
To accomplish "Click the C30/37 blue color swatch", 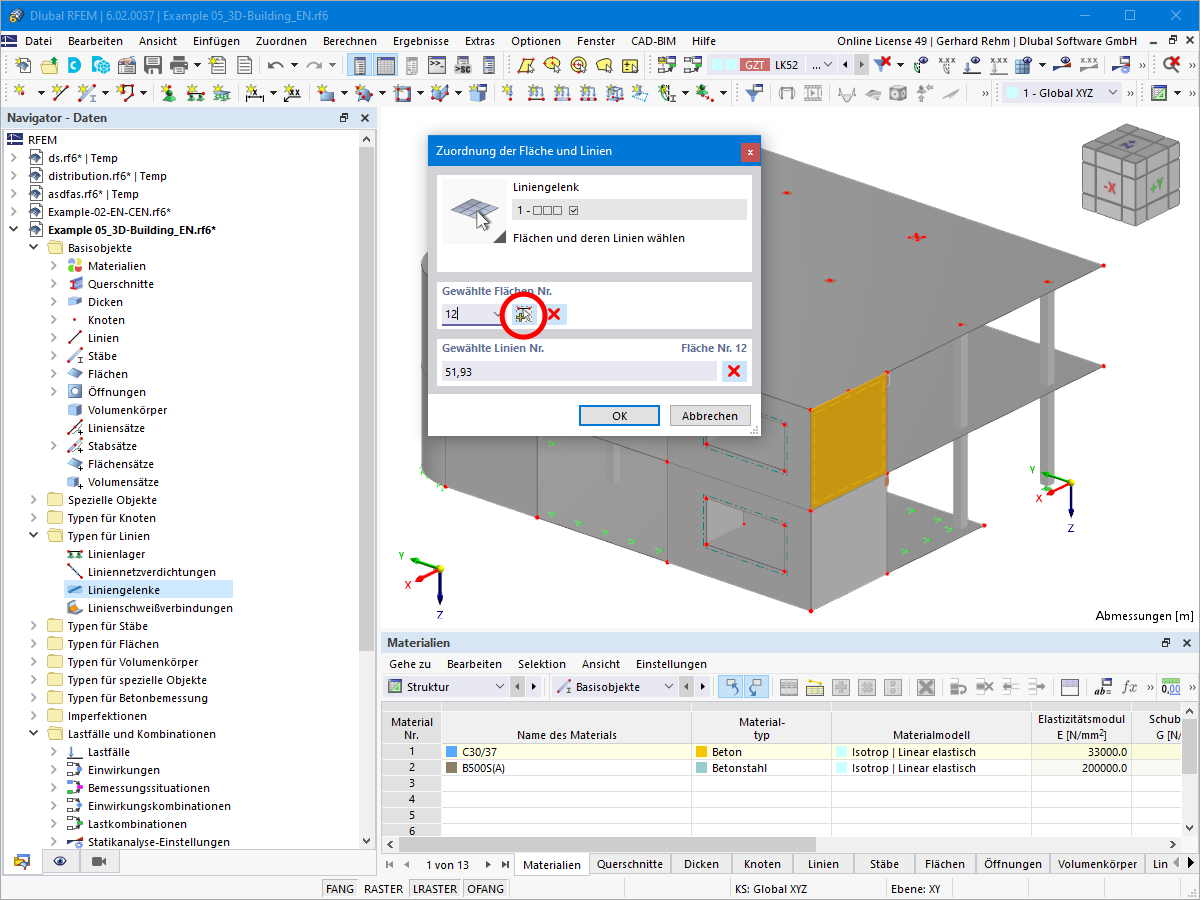I will coord(451,752).
